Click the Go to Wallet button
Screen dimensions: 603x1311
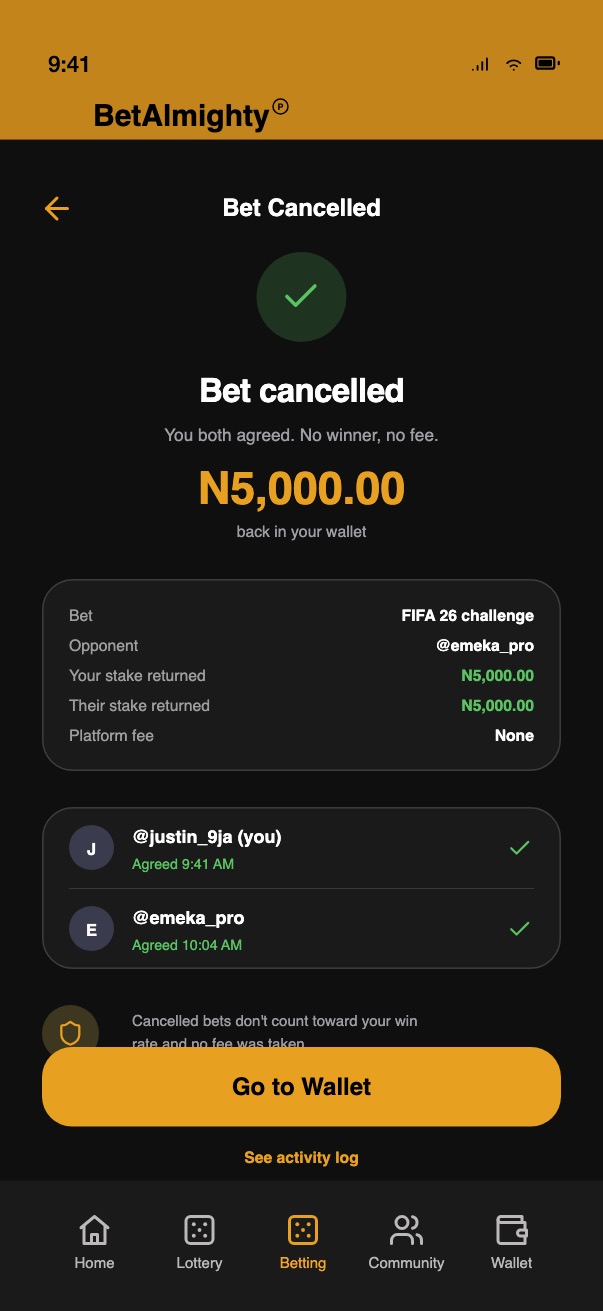click(x=301, y=1087)
